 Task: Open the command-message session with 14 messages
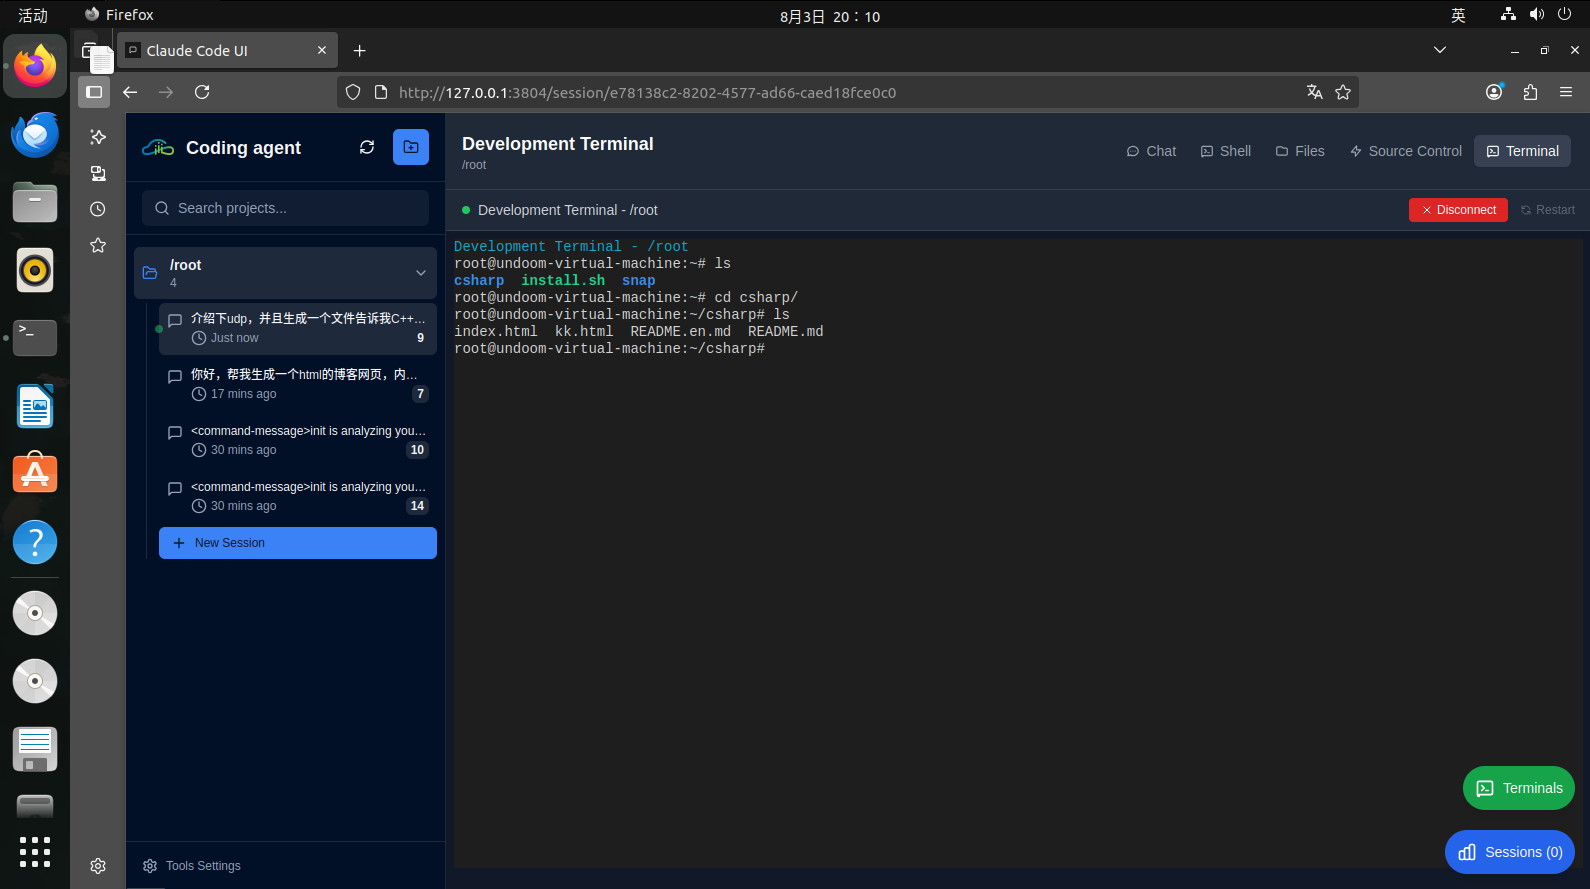298,496
